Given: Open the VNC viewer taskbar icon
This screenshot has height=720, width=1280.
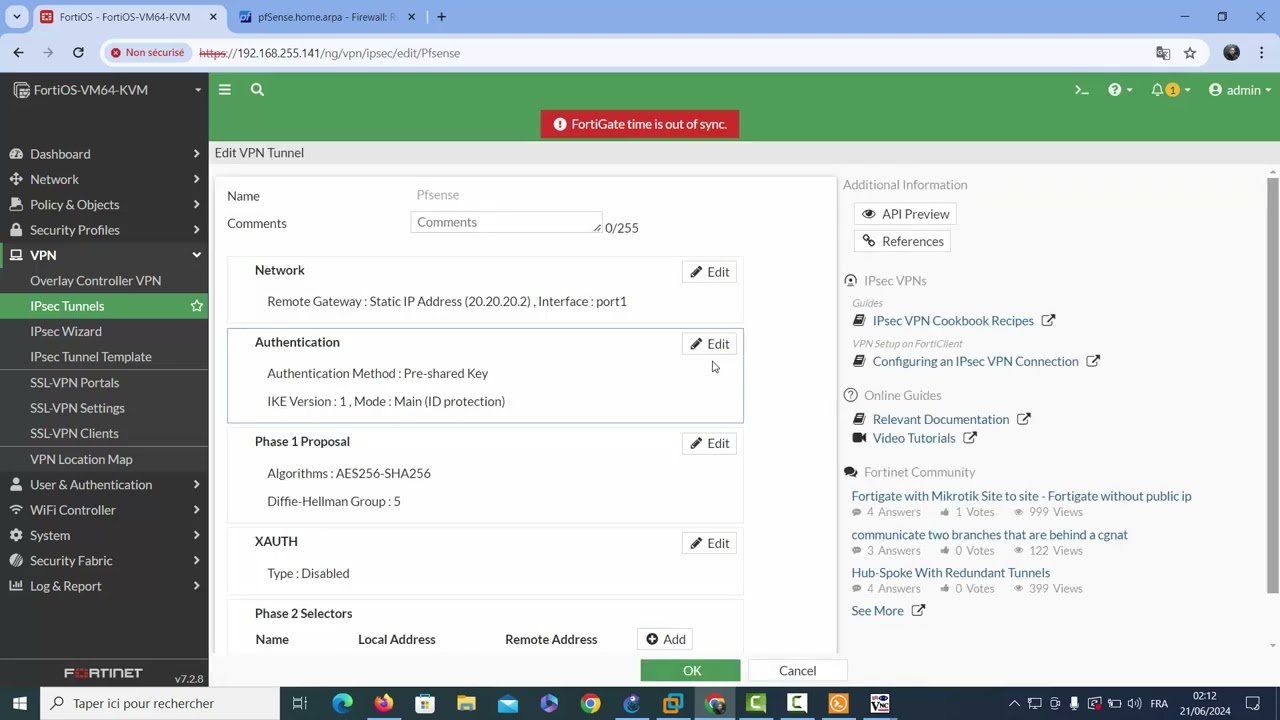Looking at the screenshot, I should [879, 704].
